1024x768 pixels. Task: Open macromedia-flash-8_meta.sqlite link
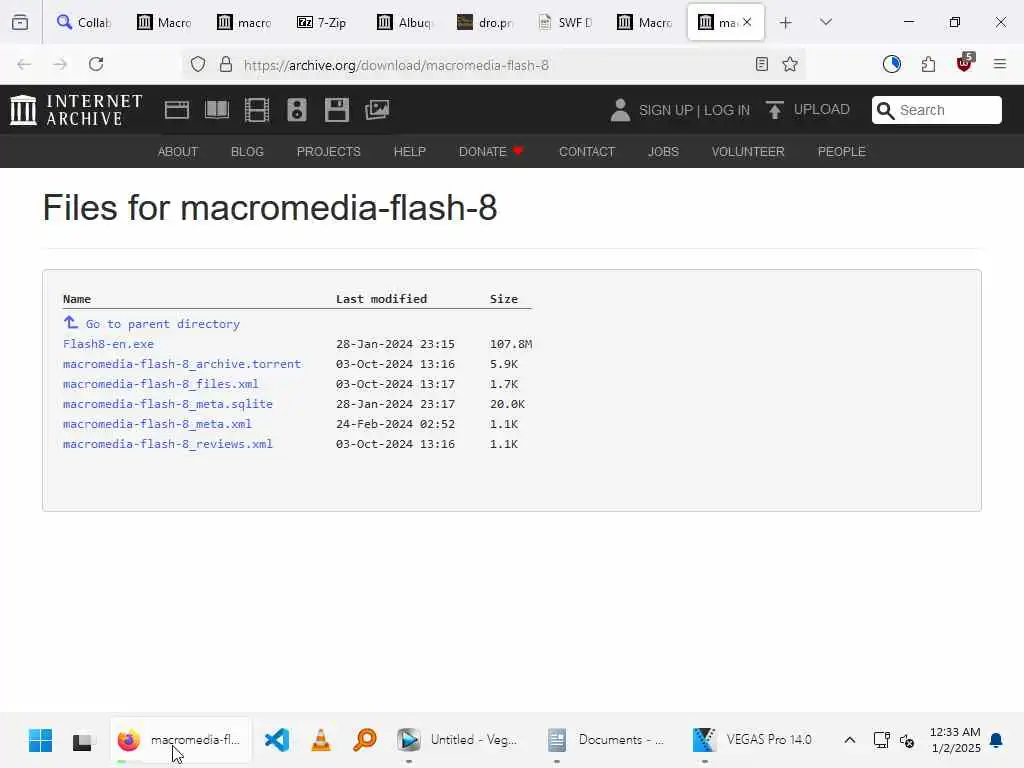pyautogui.click(x=168, y=404)
